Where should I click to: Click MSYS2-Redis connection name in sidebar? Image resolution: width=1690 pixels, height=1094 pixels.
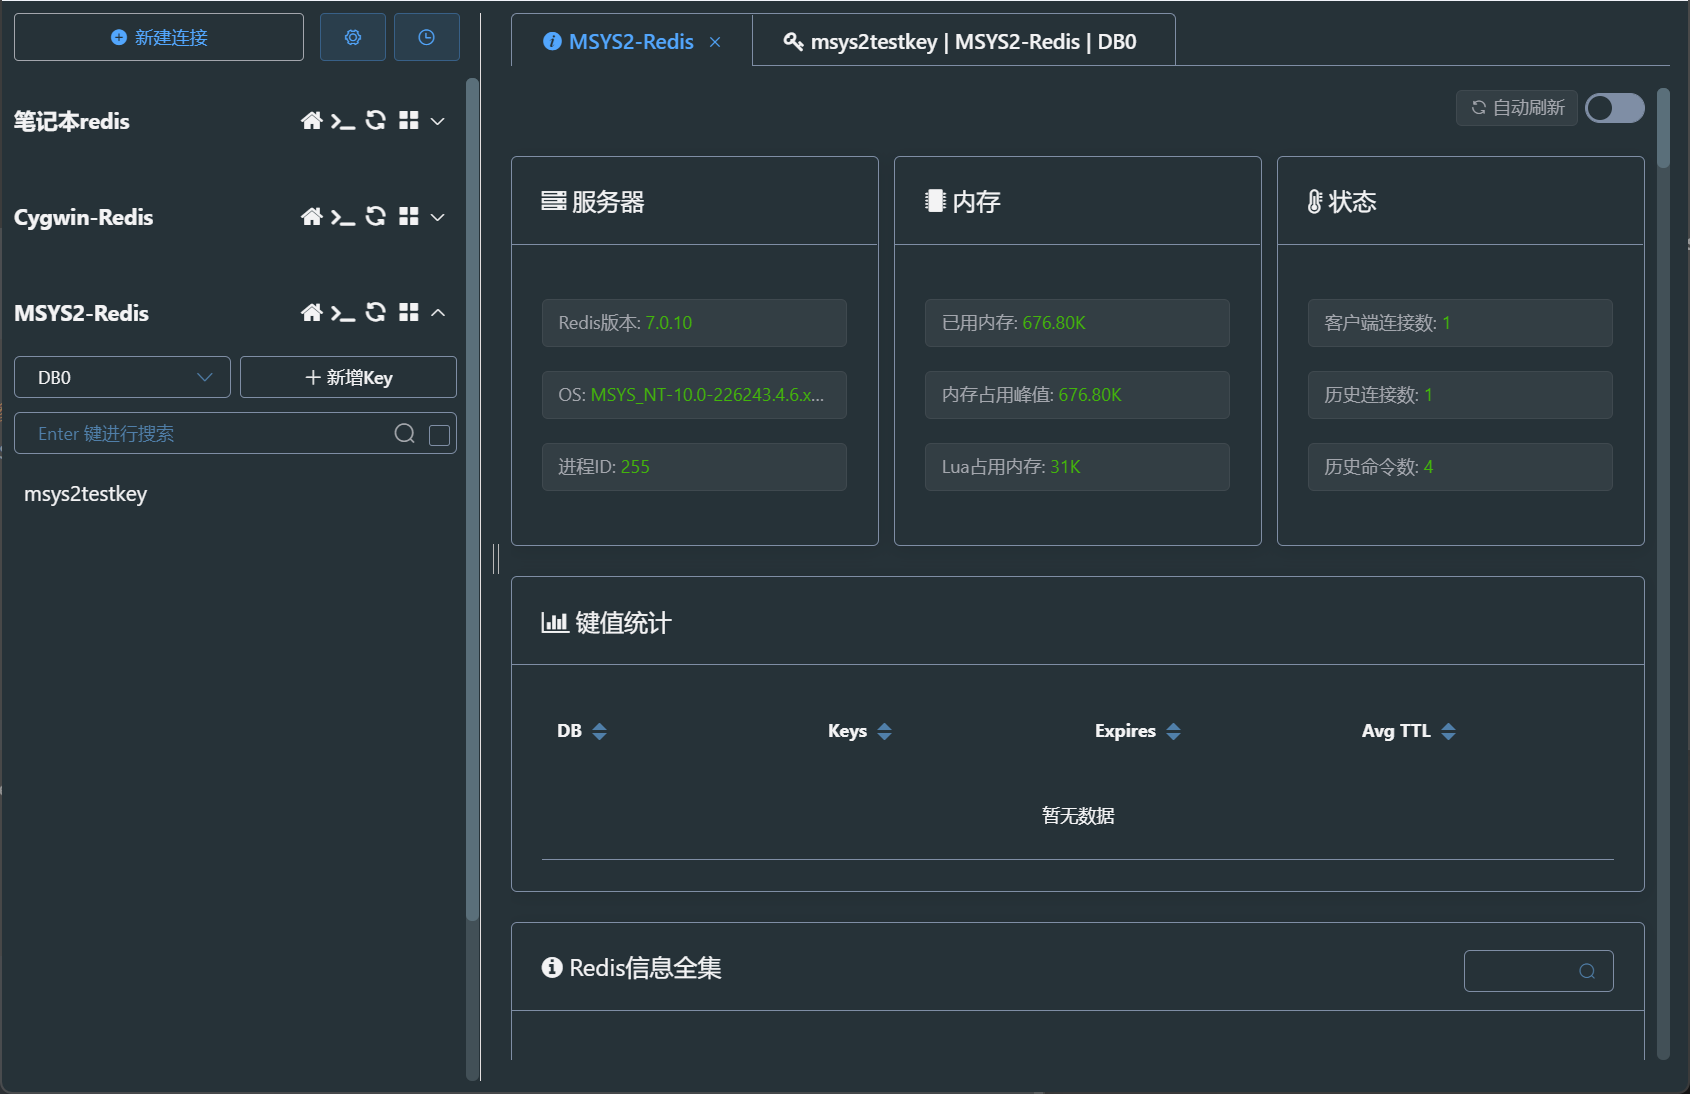click(x=81, y=313)
